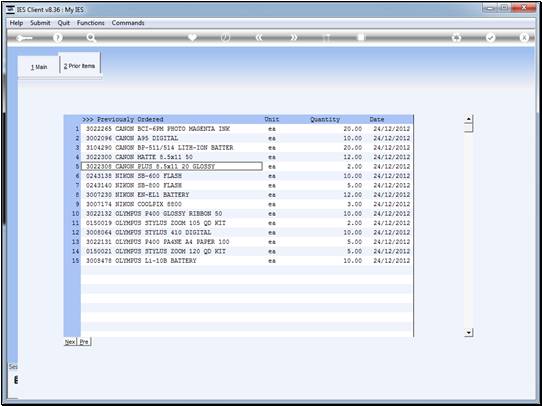
Task: Open the question mark help icon
Action: coord(58,38)
